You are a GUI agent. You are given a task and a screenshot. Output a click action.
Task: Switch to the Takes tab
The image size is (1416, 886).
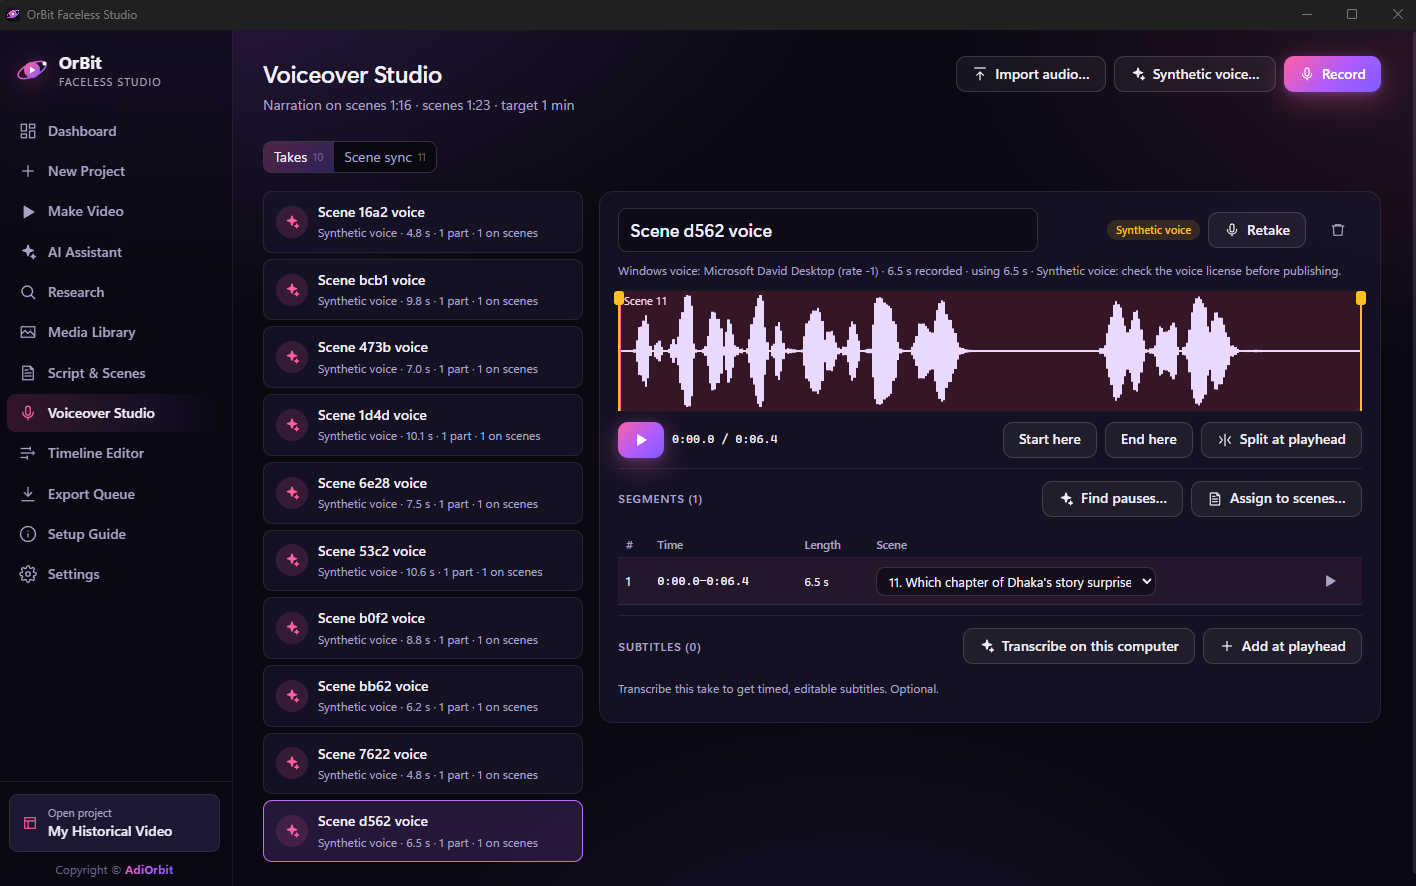(x=298, y=157)
